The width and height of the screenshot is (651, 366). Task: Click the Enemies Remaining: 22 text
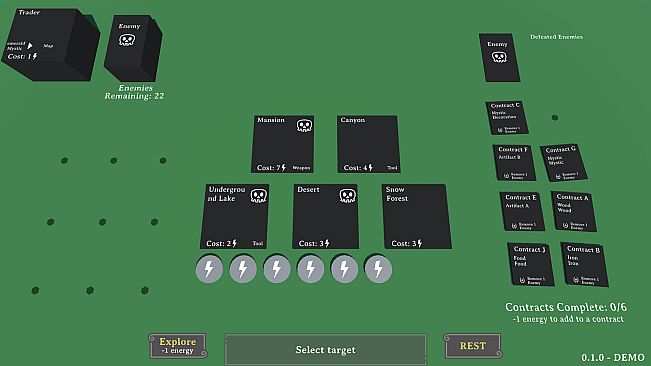coord(135,92)
